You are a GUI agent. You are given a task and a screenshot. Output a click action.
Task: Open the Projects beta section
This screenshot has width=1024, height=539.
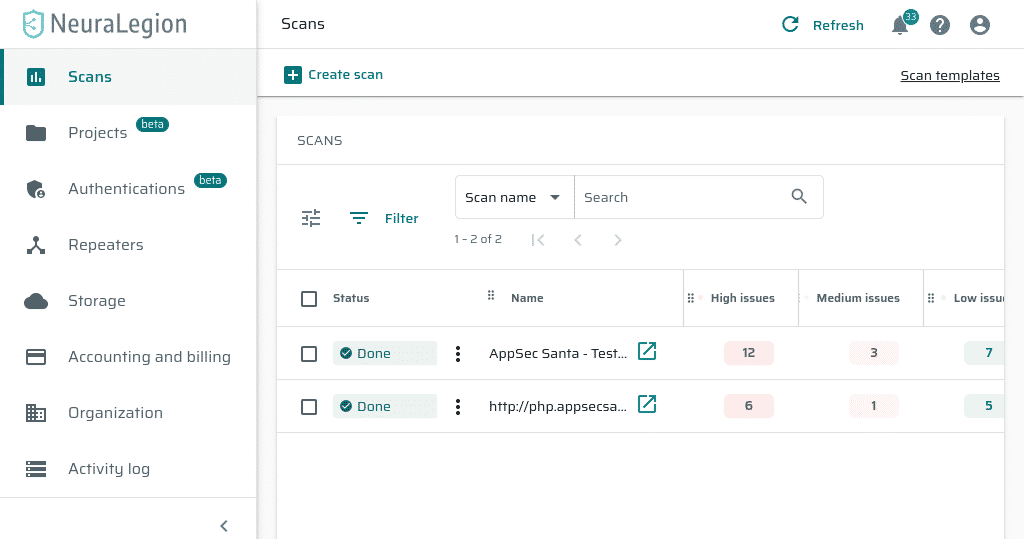click(129, 133)
